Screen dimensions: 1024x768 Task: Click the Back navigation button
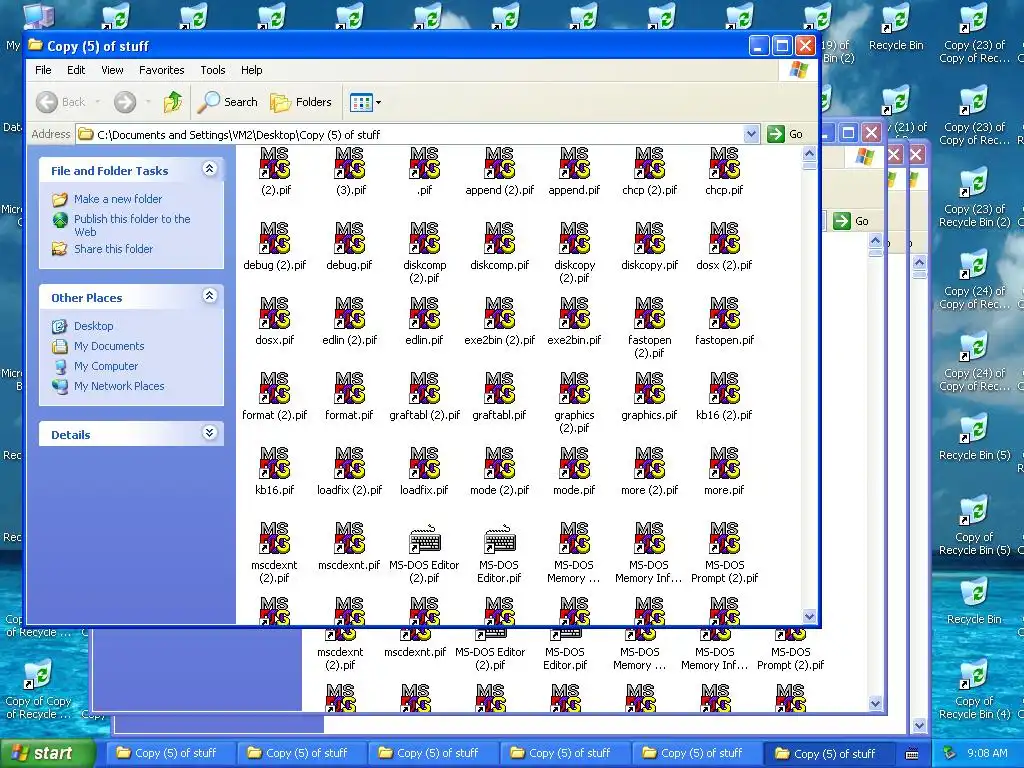(60, 102)
